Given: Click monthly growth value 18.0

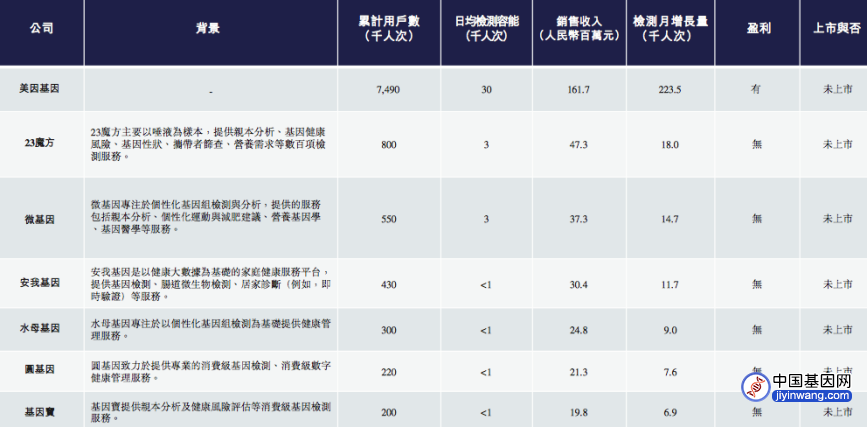Looking at the screenshot, I should 670,145.
